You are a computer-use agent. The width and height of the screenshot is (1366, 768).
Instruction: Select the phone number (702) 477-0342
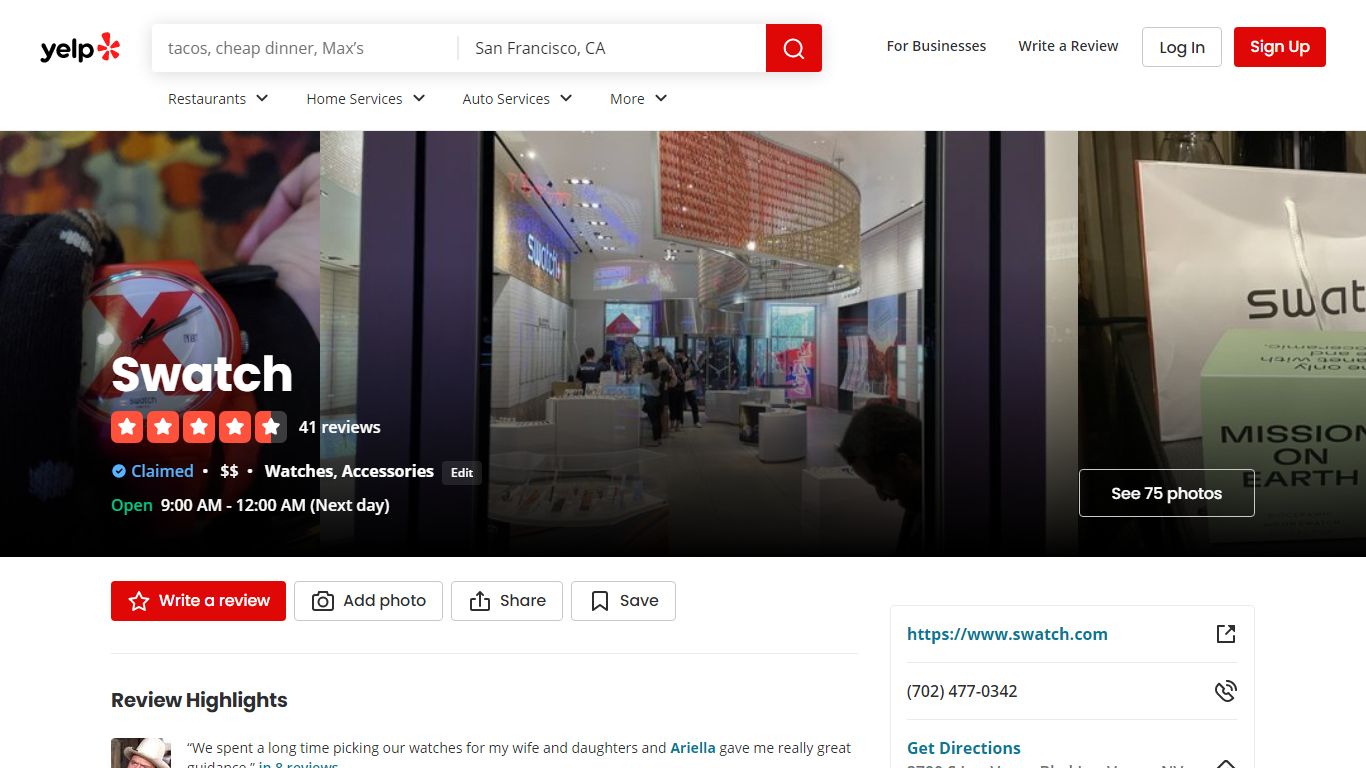(962, 691)
